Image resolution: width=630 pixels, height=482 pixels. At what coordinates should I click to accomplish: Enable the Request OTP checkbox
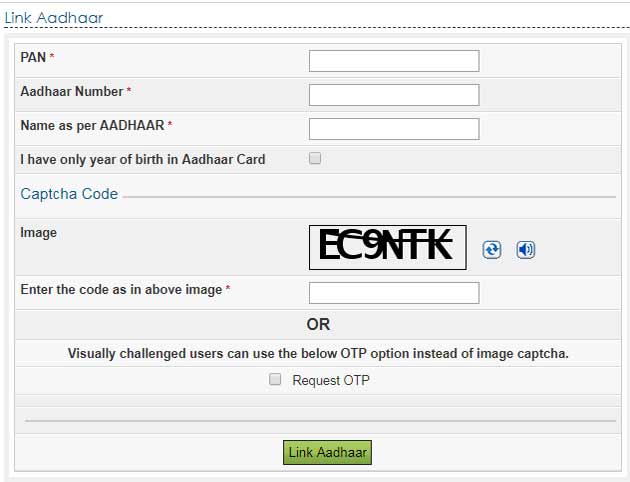tap(275, 380)
